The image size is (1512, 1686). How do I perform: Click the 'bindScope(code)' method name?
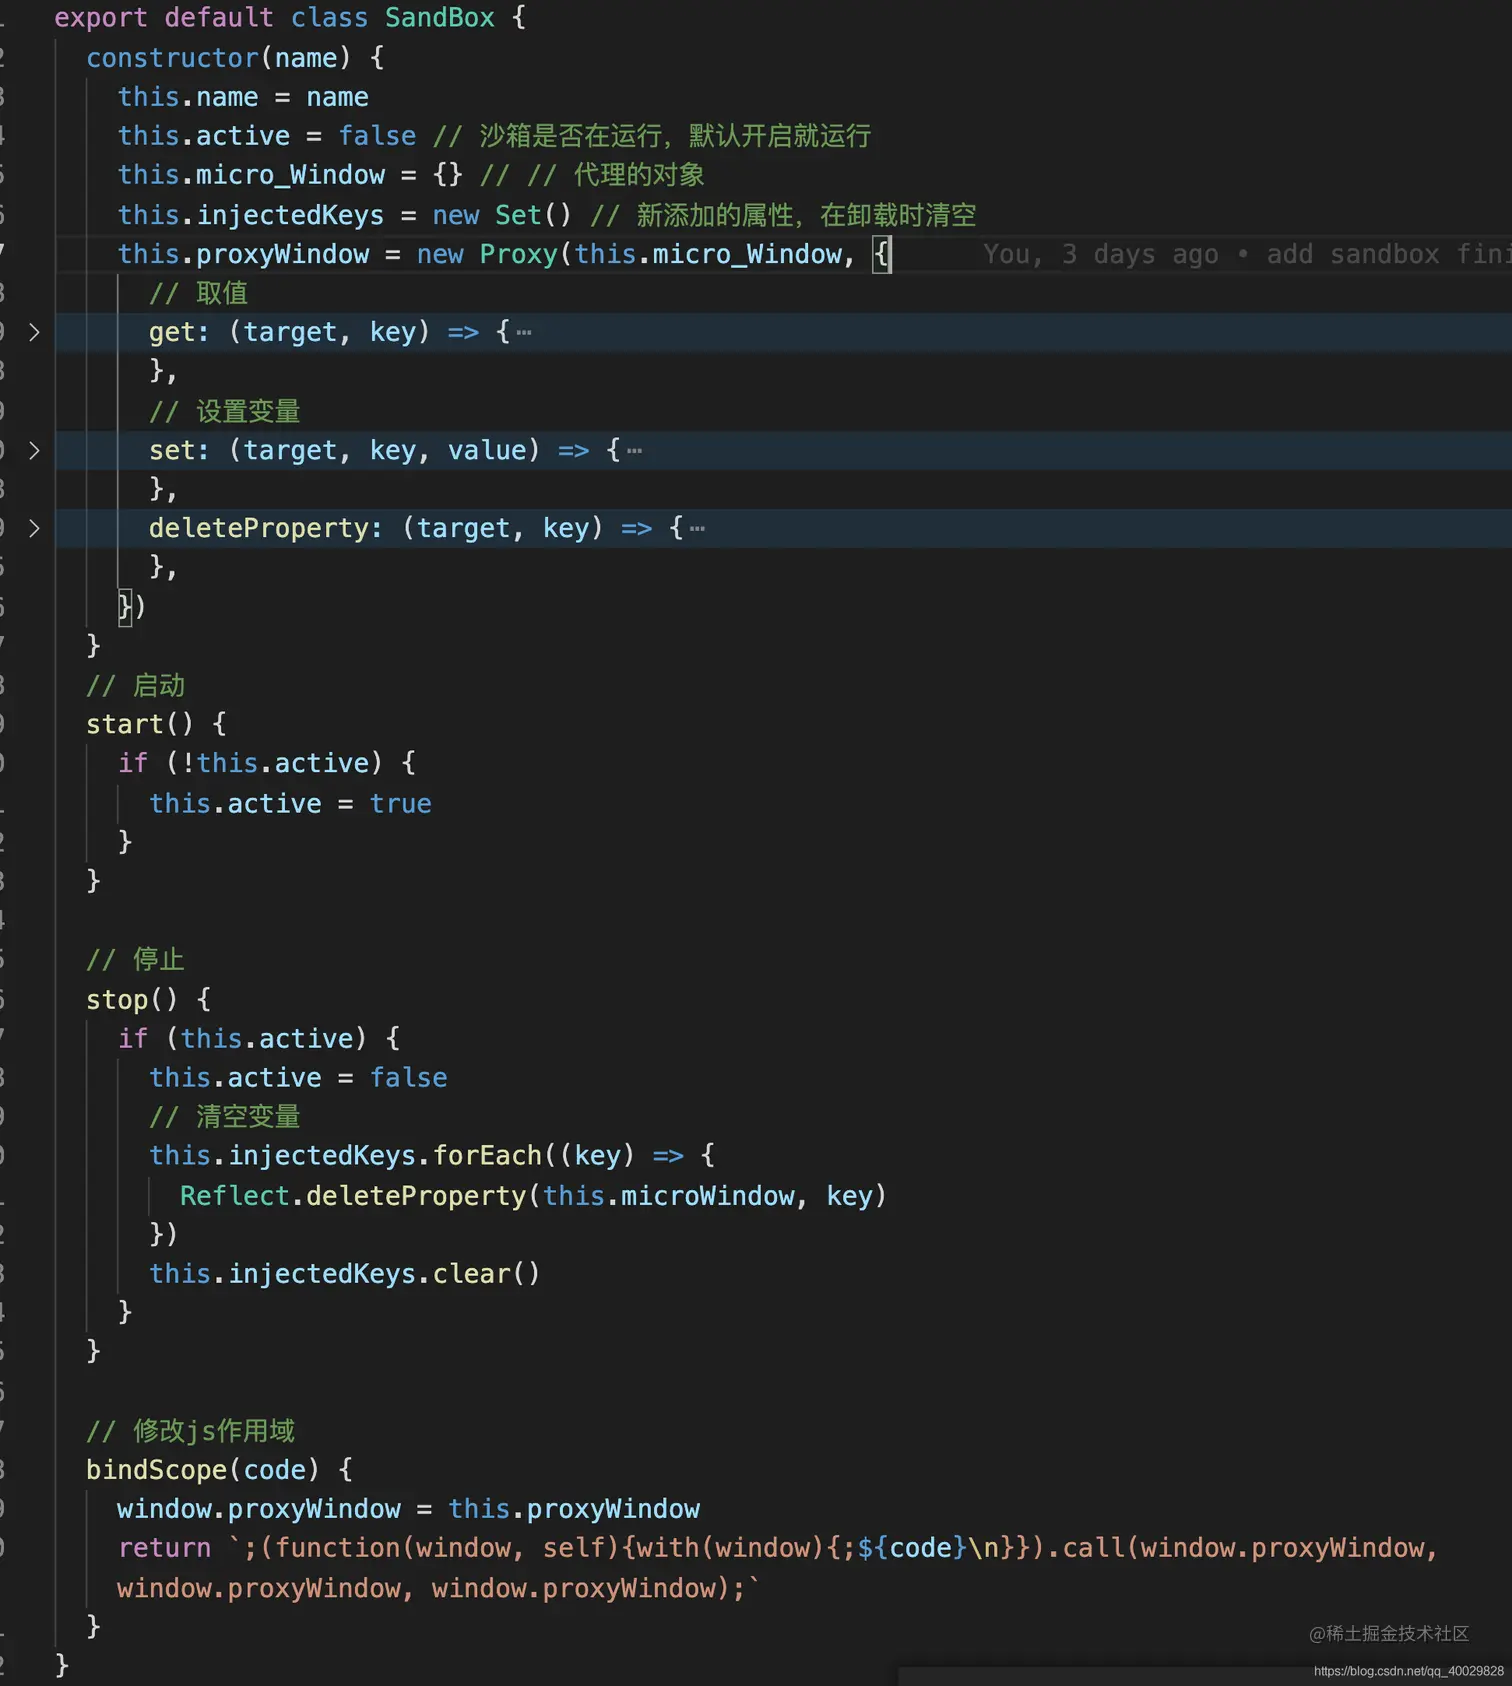pyautogui.click(x=202, y=1470)
